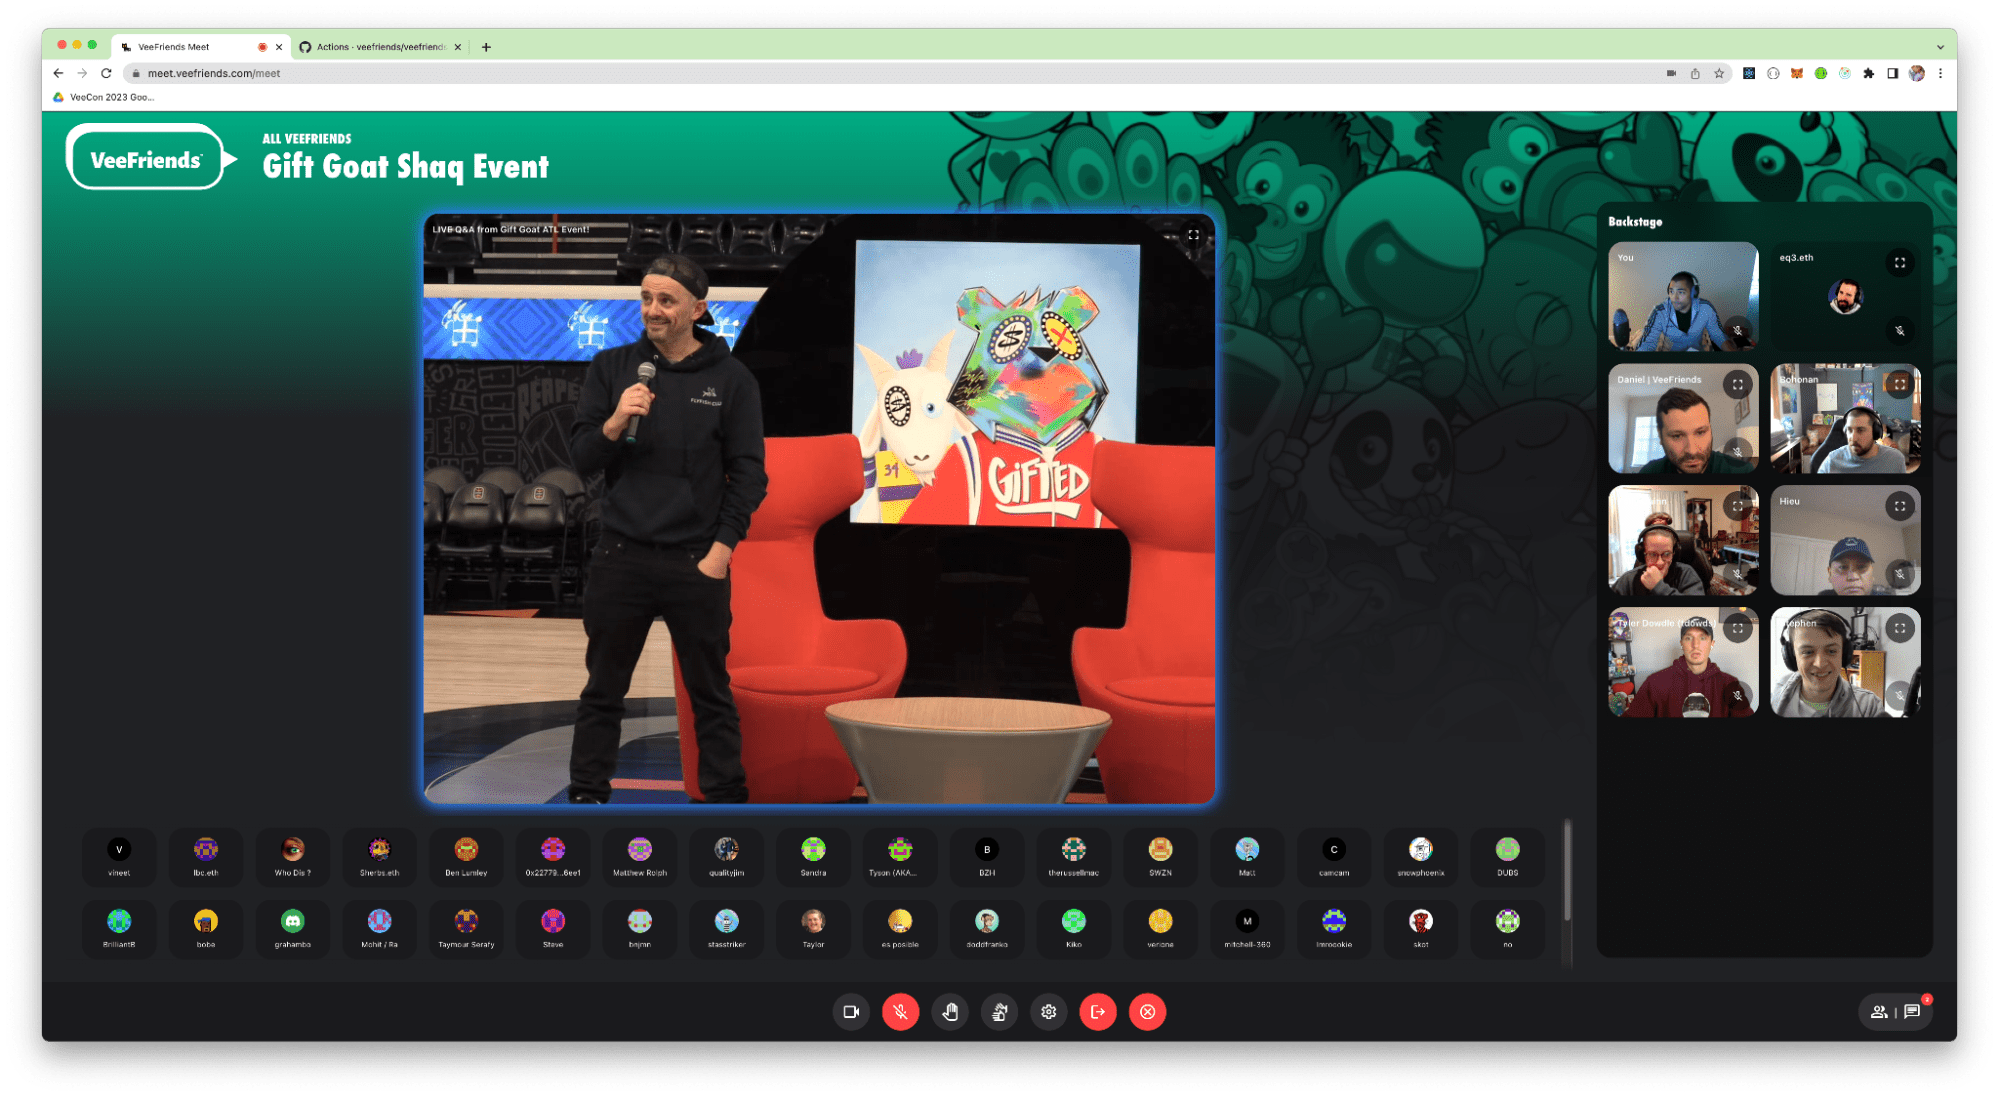The height and width of the screenshot is (1098, 1999).
Task: Select audience member Taymour Serafy
Action: point(466,929)
